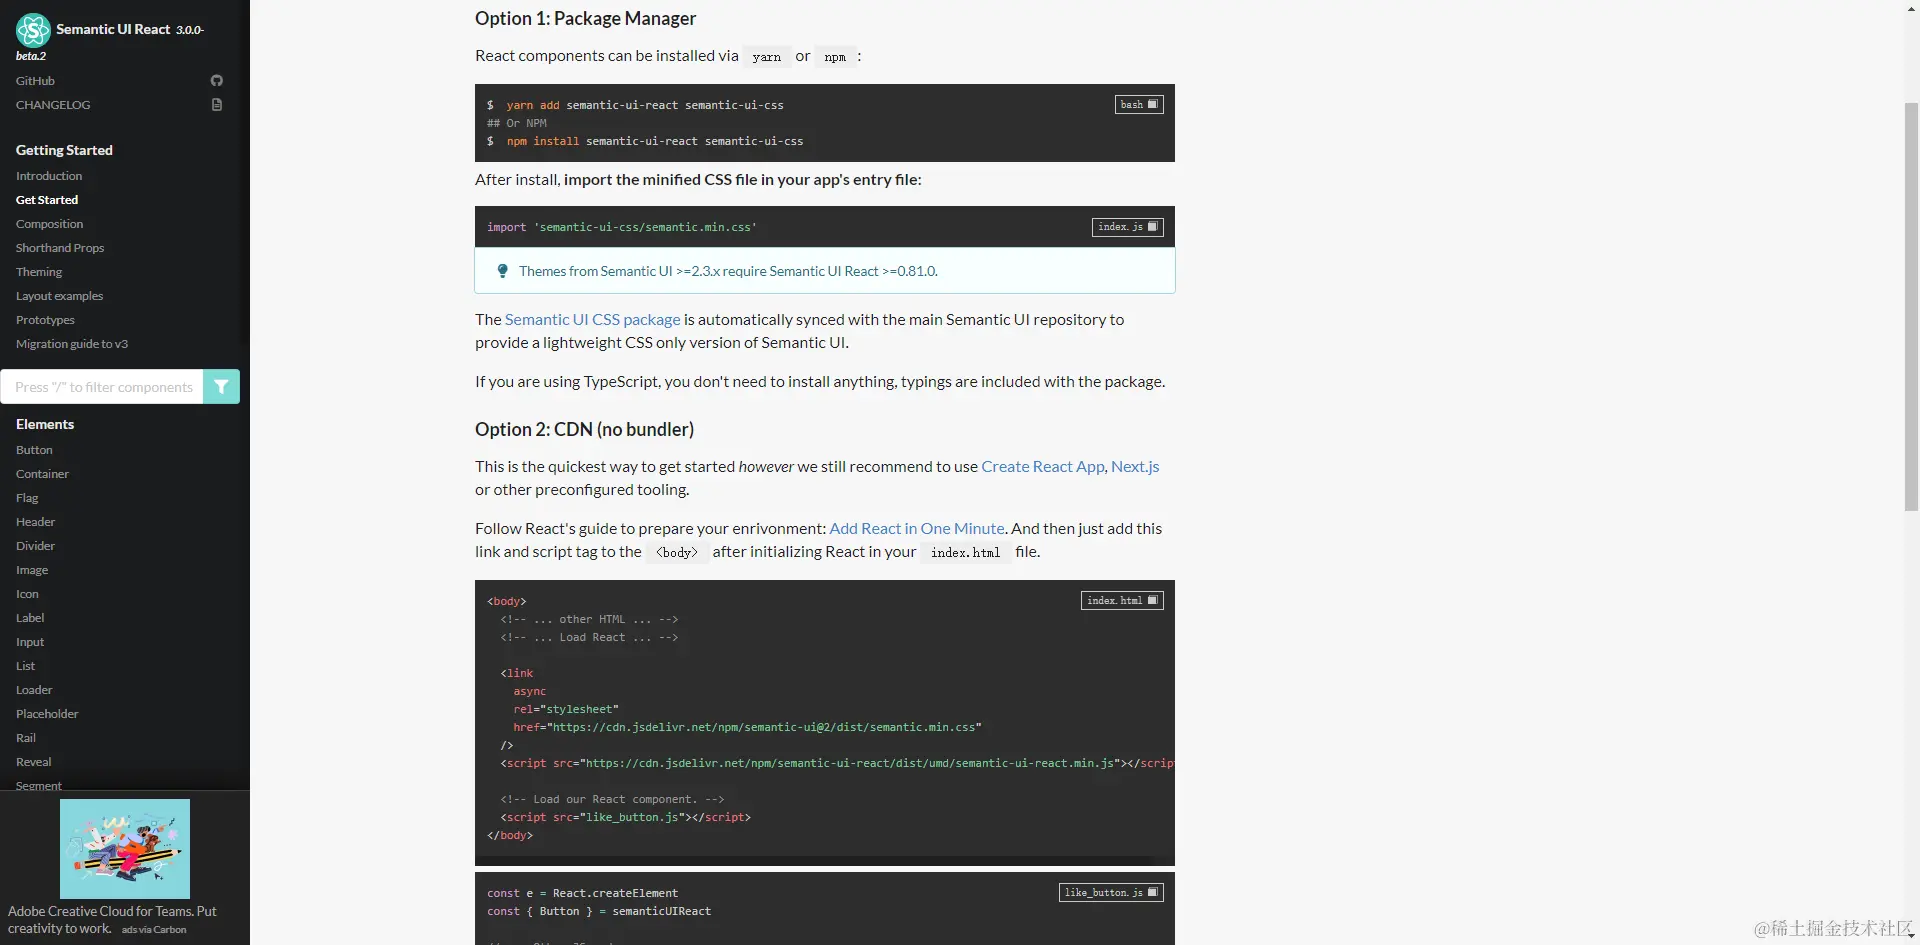Open the Divider component page
The image size is (1920, 945).
tap(36, 546)
